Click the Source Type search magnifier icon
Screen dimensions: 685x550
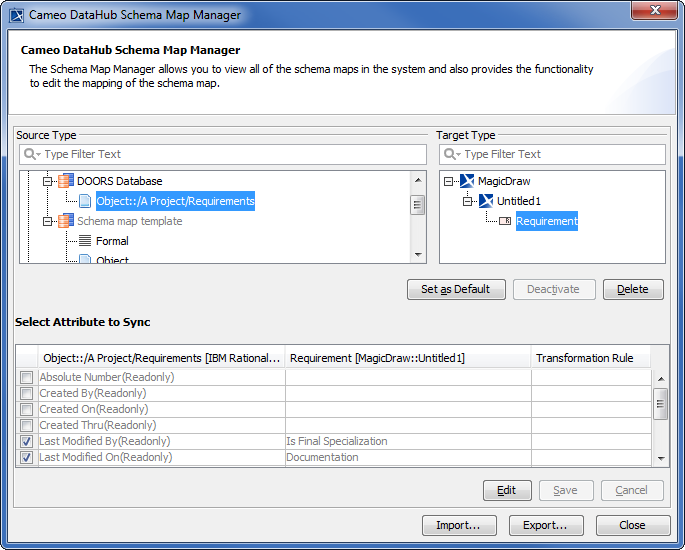[x=30, y=154]
